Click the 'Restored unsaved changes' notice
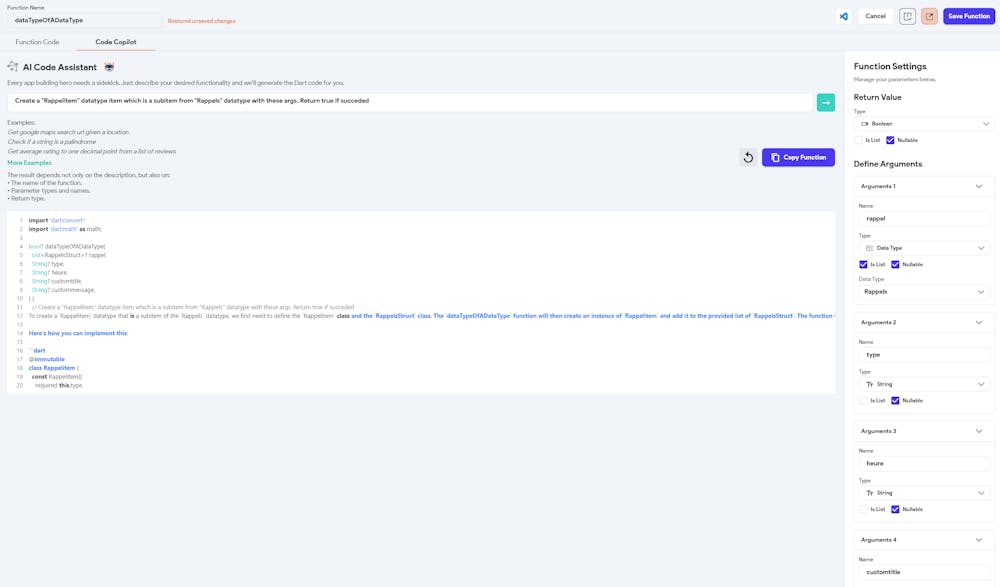 click(202, 21)
